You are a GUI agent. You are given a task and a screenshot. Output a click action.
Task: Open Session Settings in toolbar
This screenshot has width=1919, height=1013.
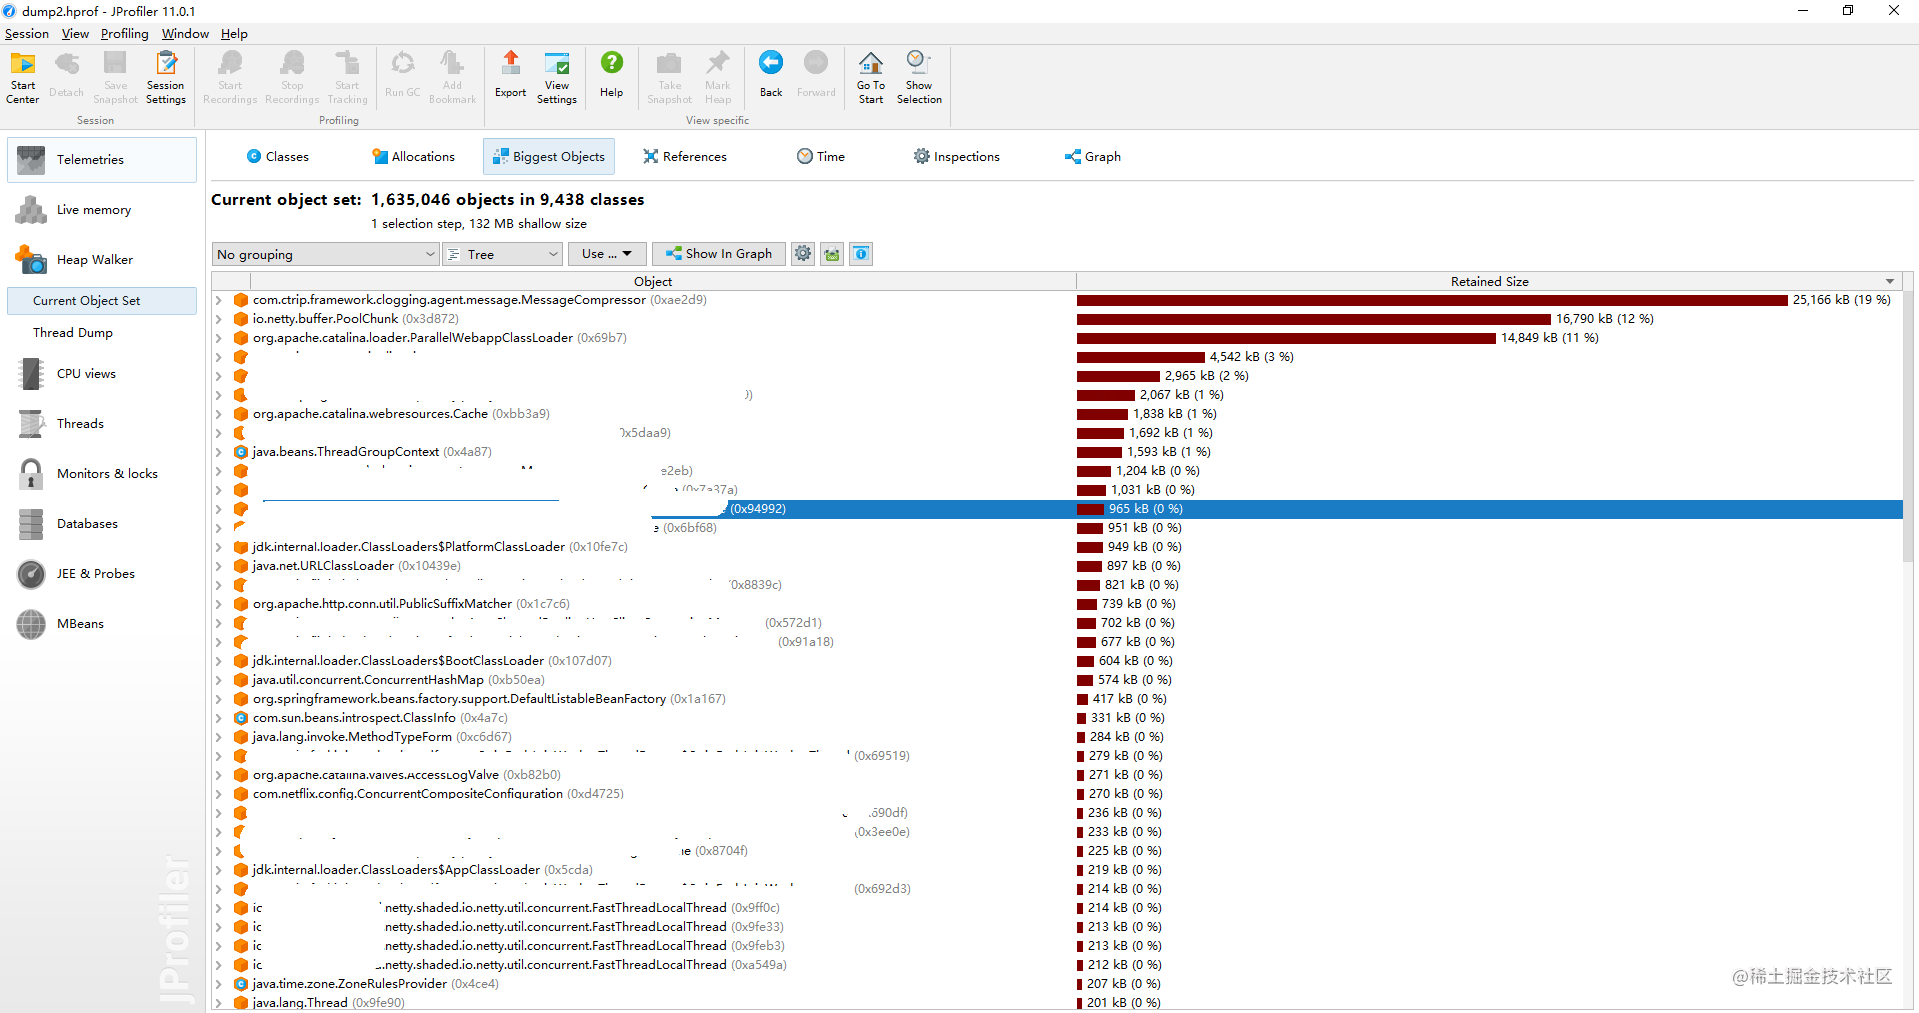tap(165, 77)
